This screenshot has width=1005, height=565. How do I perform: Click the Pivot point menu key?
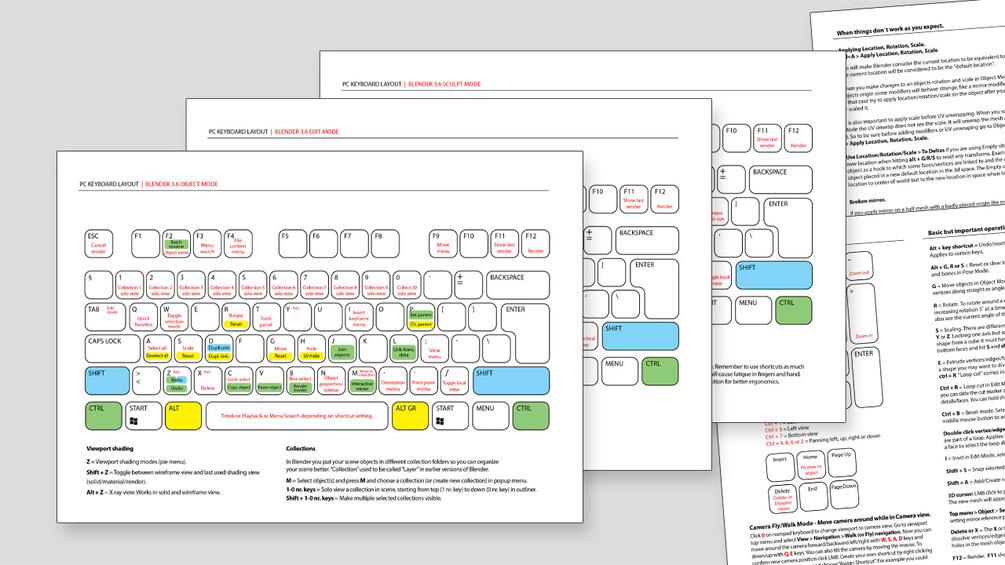click(423, 381)
